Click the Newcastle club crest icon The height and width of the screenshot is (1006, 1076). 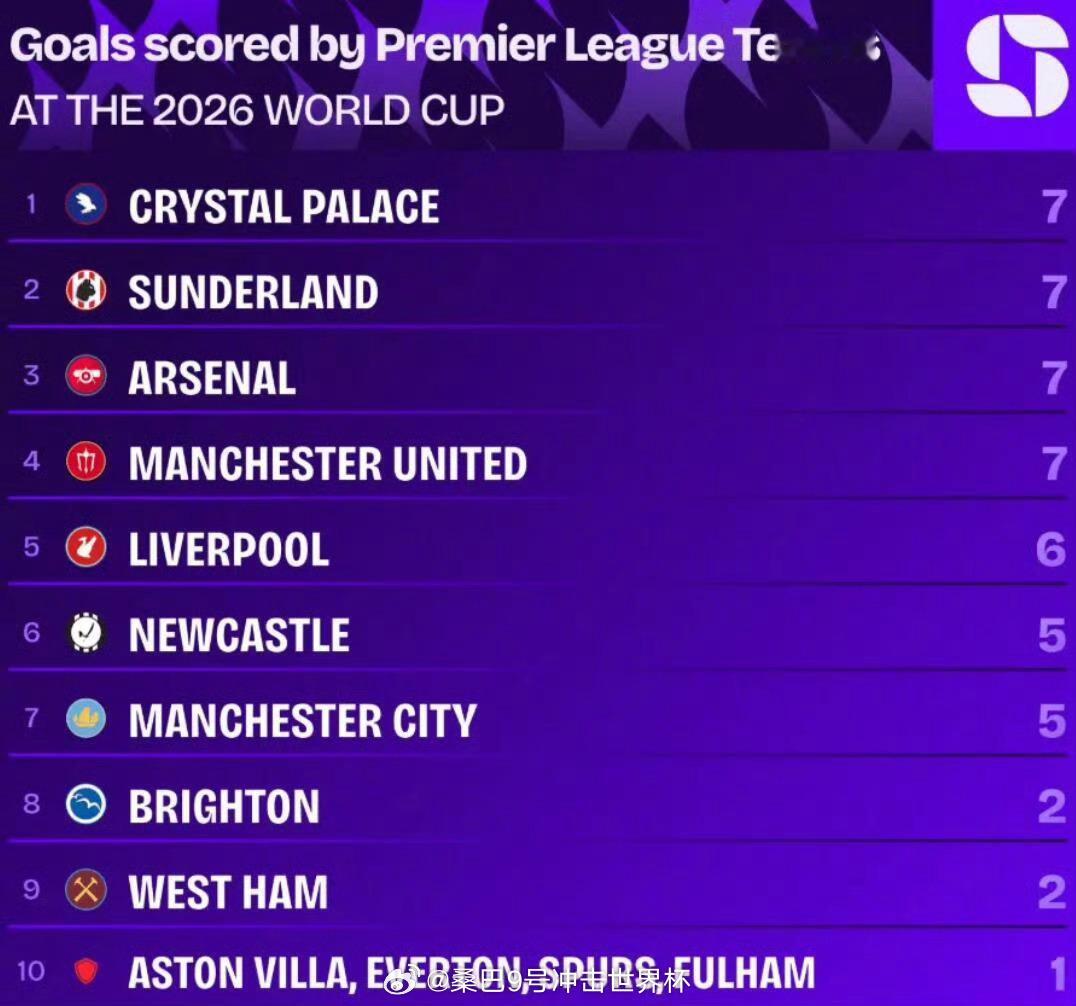[86, 632]
